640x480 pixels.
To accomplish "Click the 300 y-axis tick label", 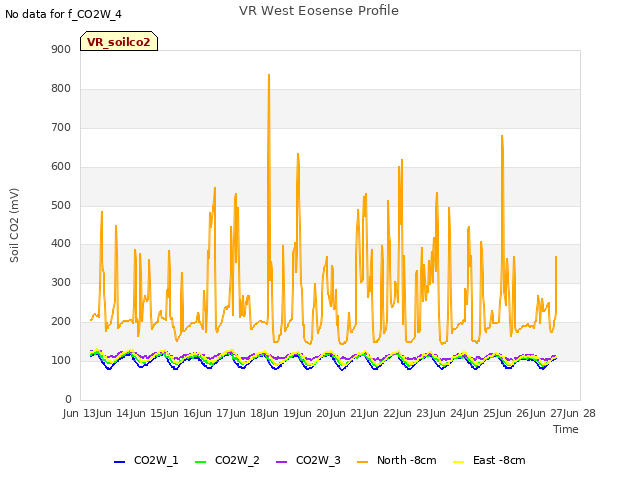I will point(61,282).
